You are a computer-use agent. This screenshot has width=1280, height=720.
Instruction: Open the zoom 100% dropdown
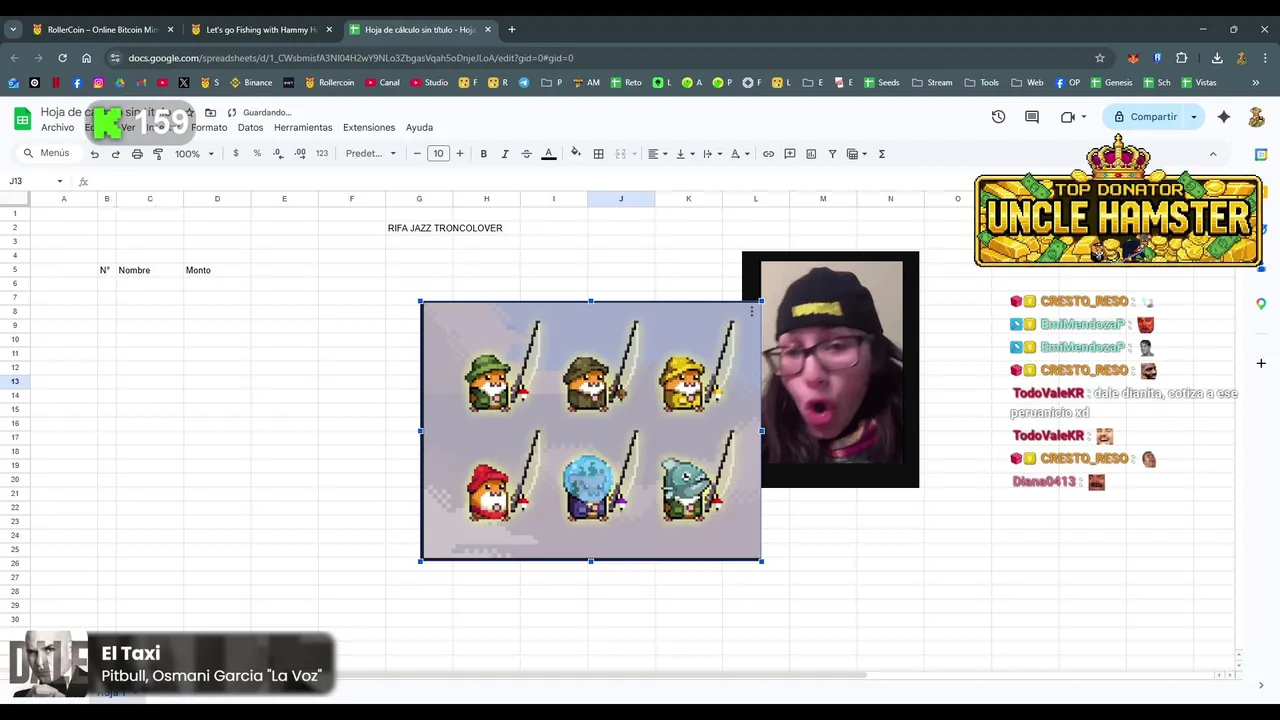tap(195, 154)
